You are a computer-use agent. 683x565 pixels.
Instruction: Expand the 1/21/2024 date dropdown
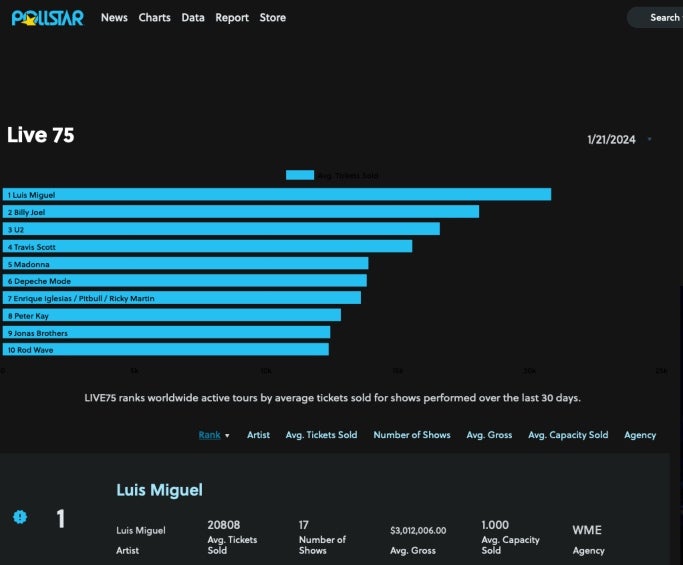(650, 140)
